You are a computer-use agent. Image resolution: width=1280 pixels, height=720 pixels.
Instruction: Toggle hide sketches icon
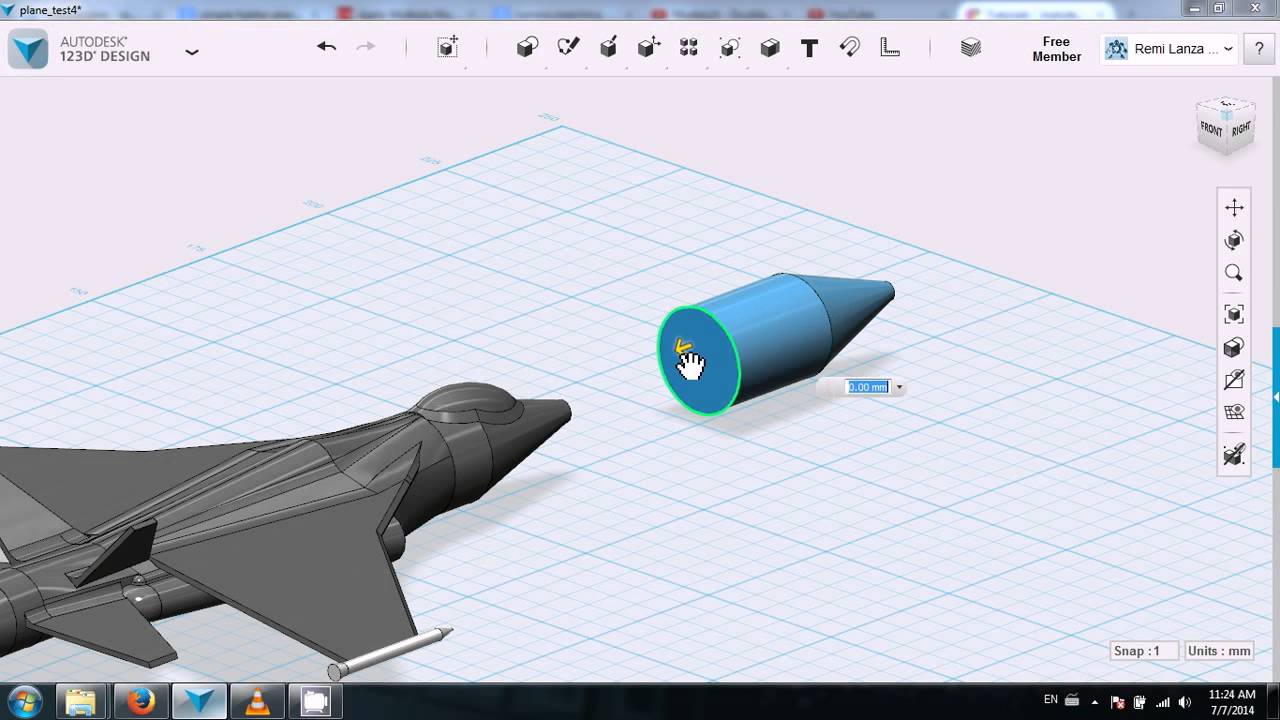click(1234, 380)
